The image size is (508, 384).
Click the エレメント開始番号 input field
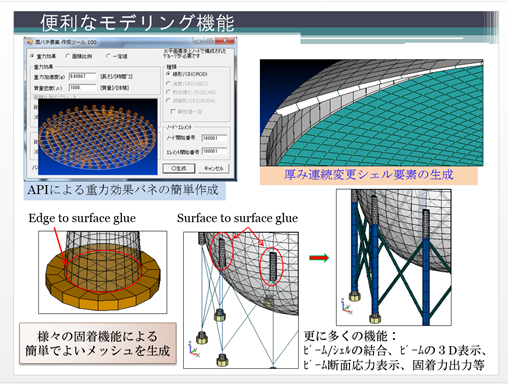pos(214,151)
